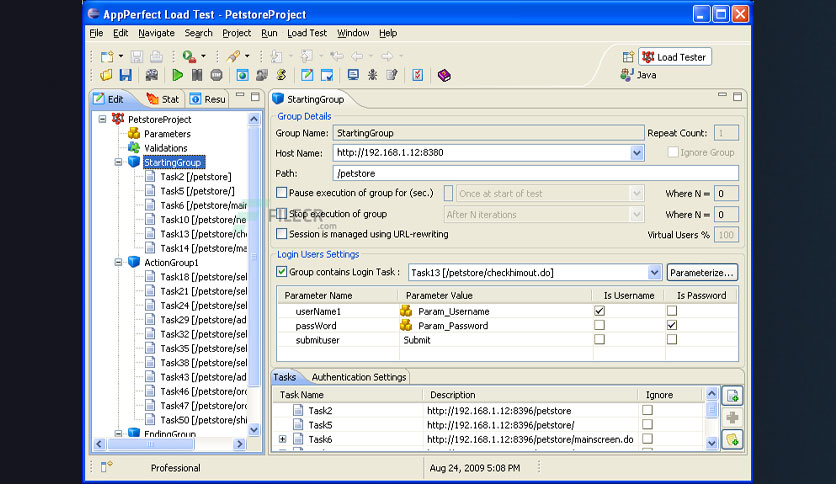Click the red checklist toolbar icon
Viewport: 836px width, 484px height.
(417, 75)
